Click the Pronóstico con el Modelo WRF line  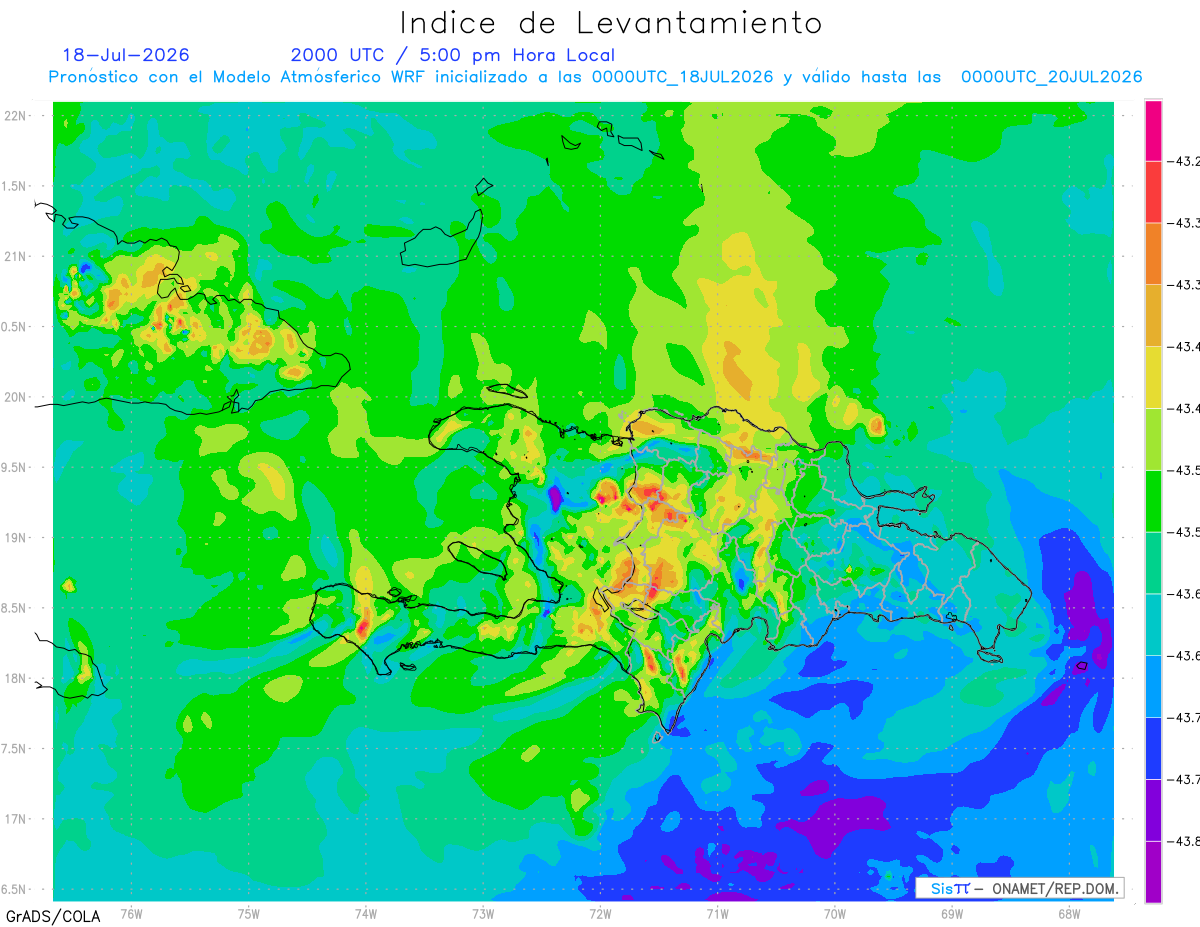click(x=596, y=77)
